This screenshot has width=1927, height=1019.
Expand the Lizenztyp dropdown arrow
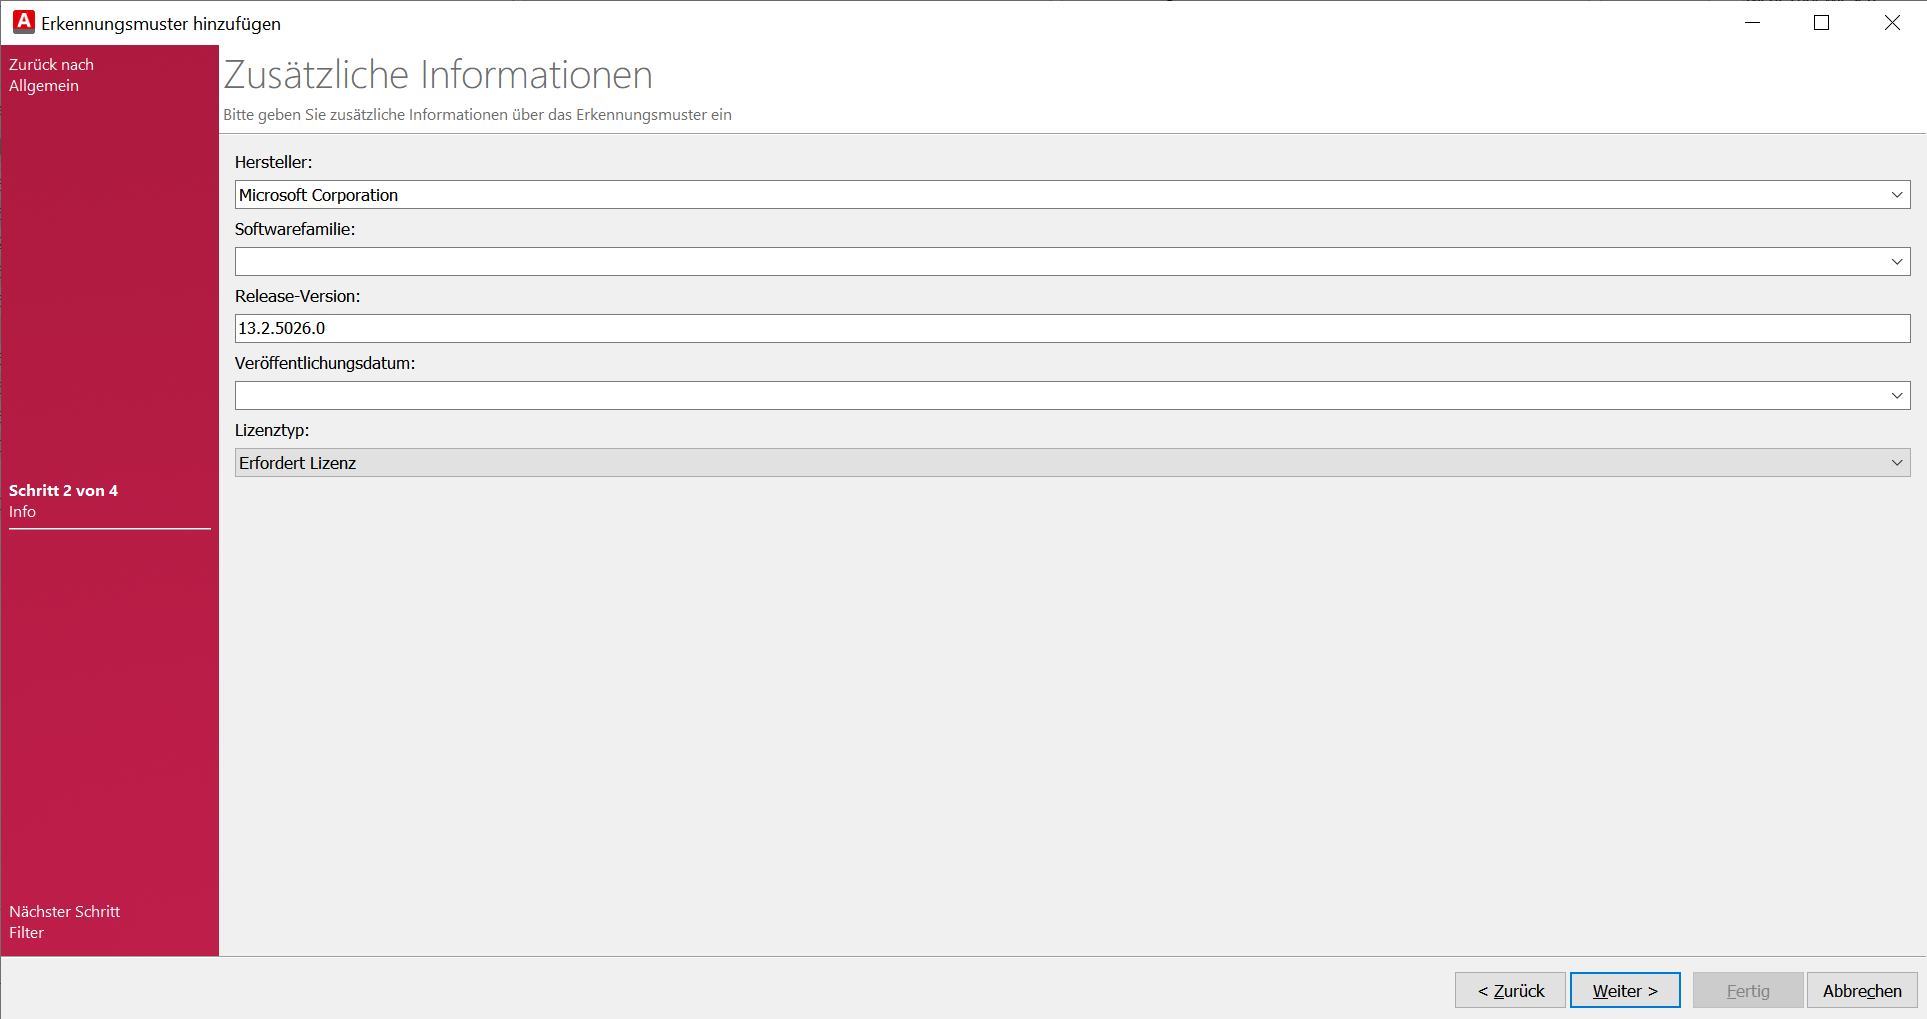(x=1896, y=463)
